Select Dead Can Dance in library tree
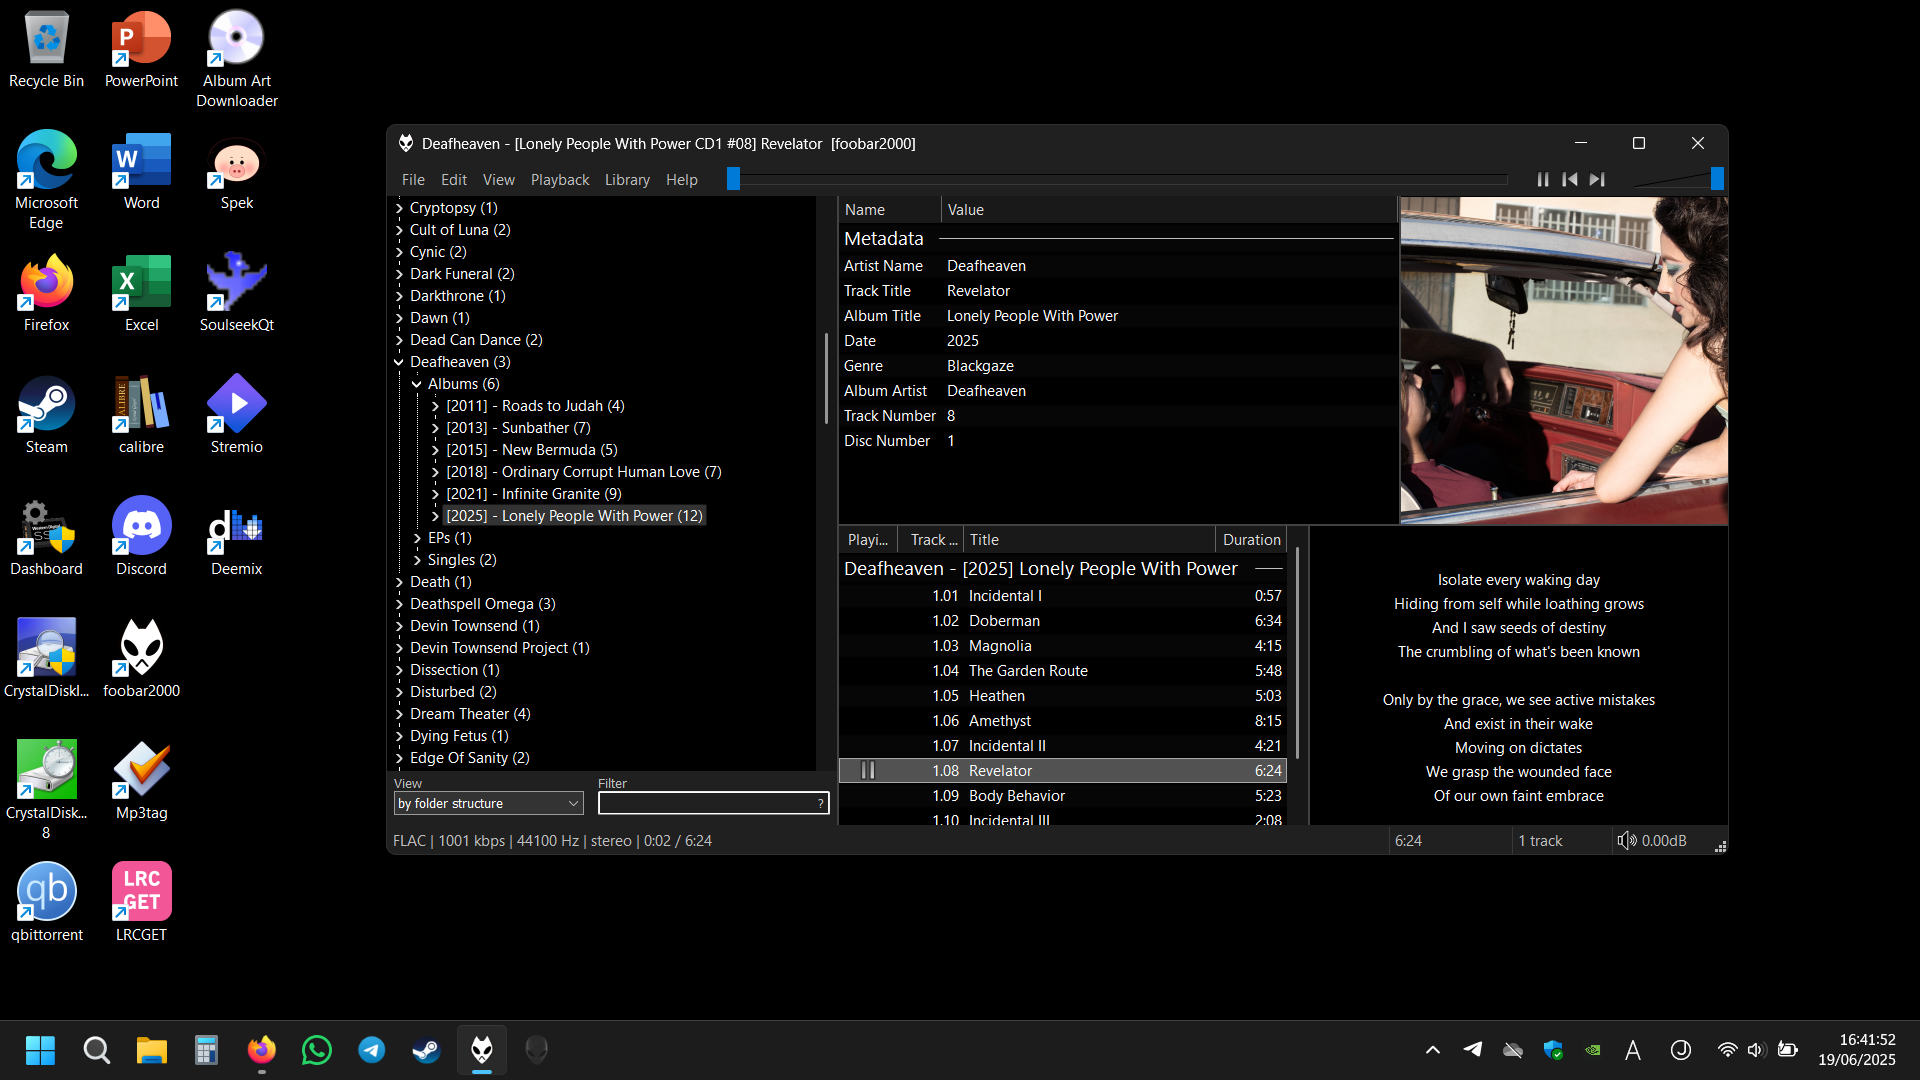Image resolution: width=1920 pixels, height=1080 pixels. (476, 340)
